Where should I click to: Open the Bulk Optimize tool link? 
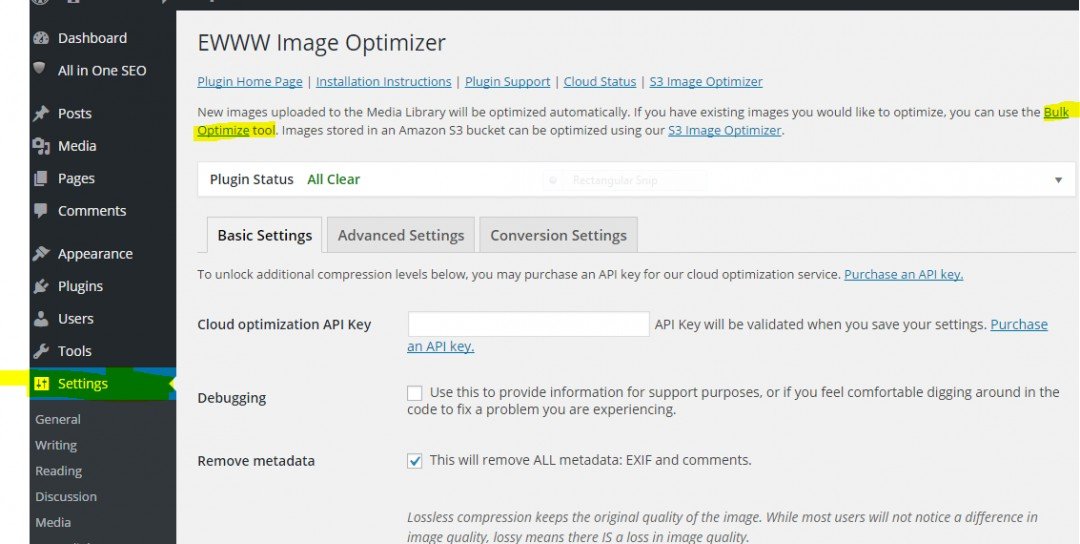tap(223, 130)
